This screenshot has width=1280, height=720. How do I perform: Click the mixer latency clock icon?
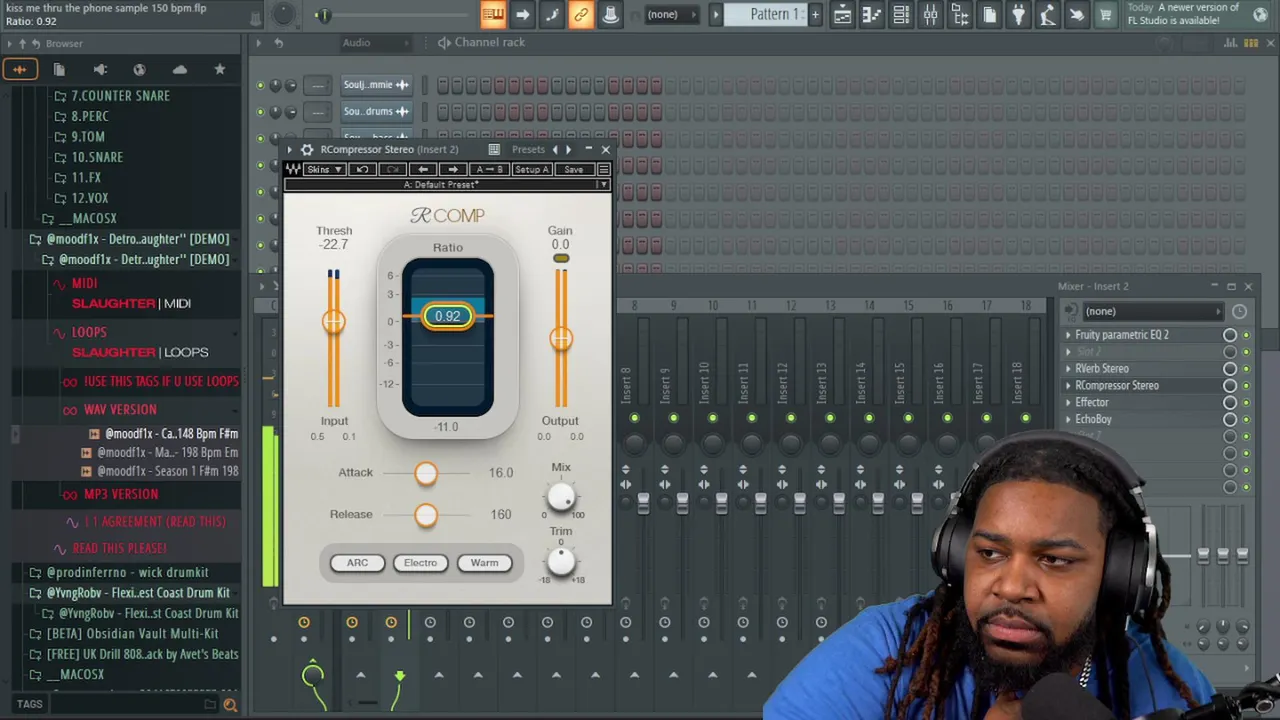(x=1239, y=312)
